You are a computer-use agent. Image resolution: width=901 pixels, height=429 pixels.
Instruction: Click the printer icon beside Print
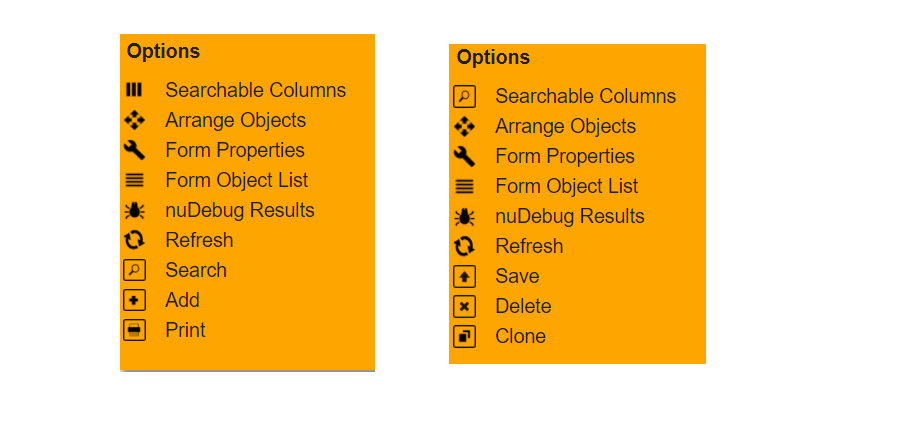134,330
